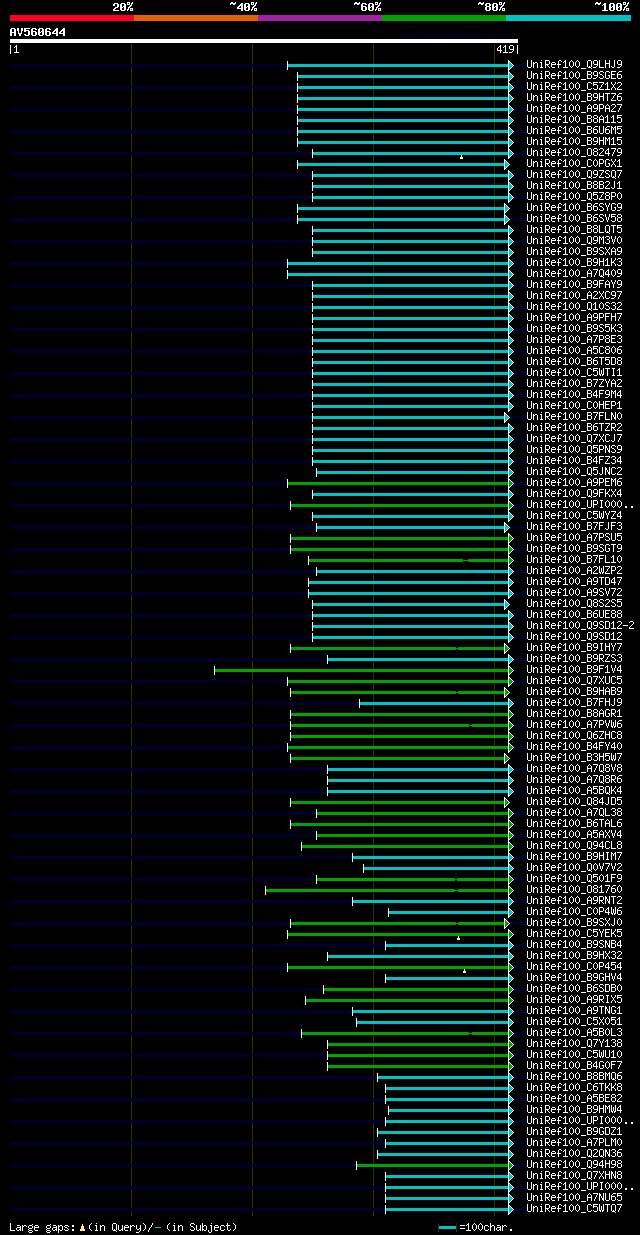Select the label UniRef100_B6SYG9
640x1235 pixels.
[574, 207]
